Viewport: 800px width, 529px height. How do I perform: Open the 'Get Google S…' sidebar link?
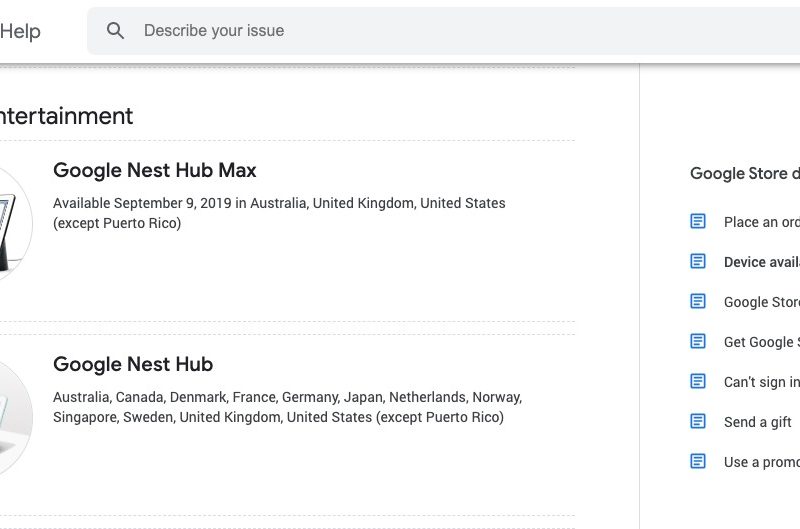[760, 342]
